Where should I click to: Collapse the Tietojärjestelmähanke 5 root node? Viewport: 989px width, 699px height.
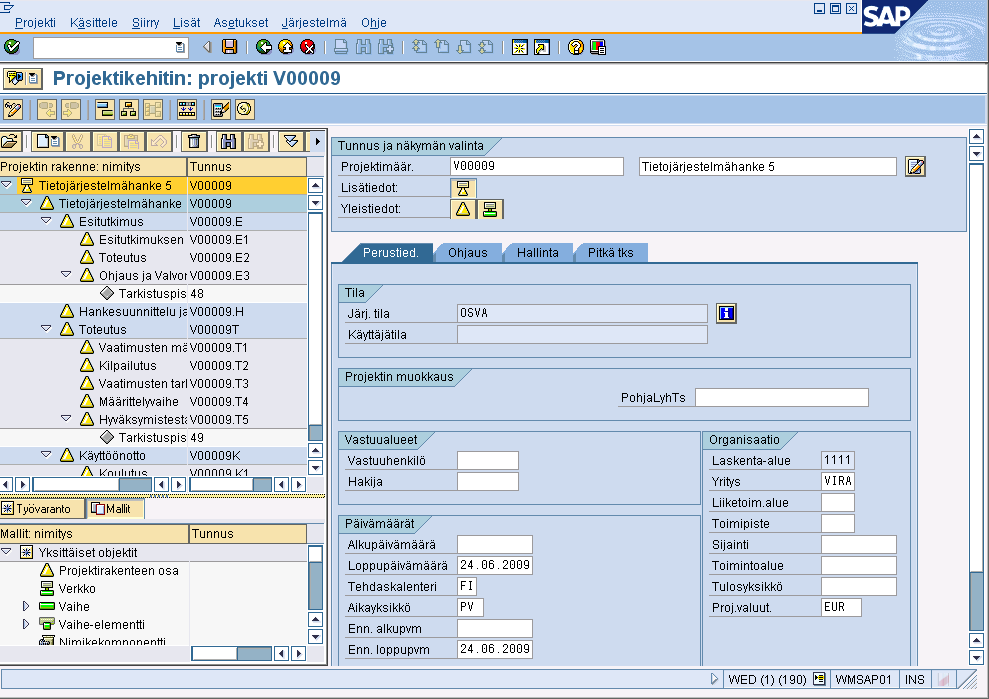[7, 185]
